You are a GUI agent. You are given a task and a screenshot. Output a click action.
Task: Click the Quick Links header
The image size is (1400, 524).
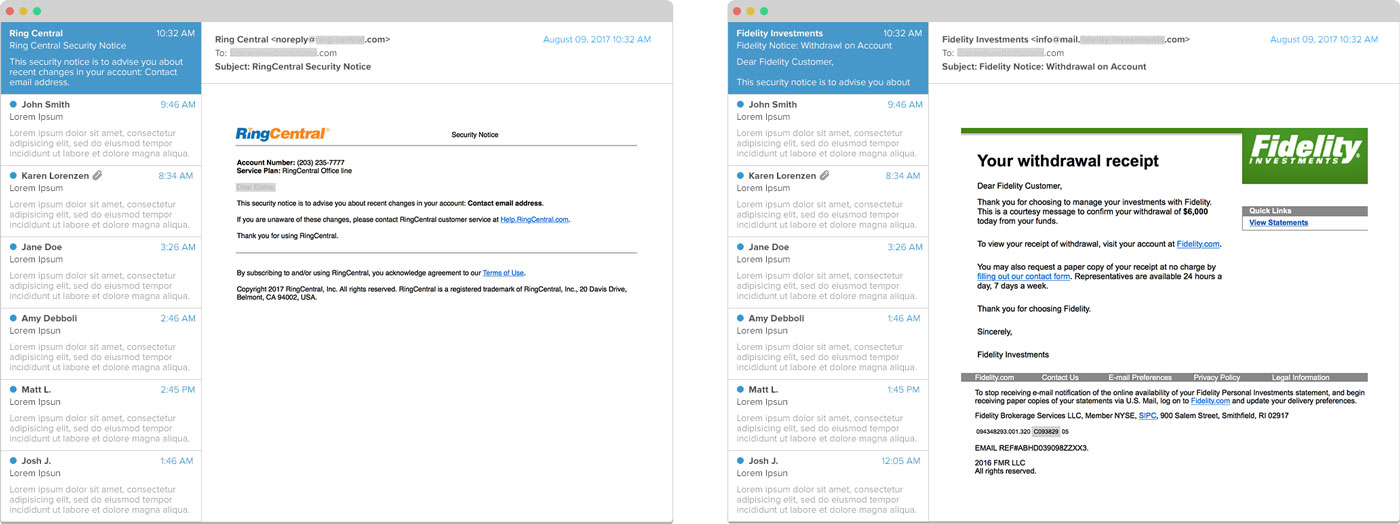pos(1304,211)
